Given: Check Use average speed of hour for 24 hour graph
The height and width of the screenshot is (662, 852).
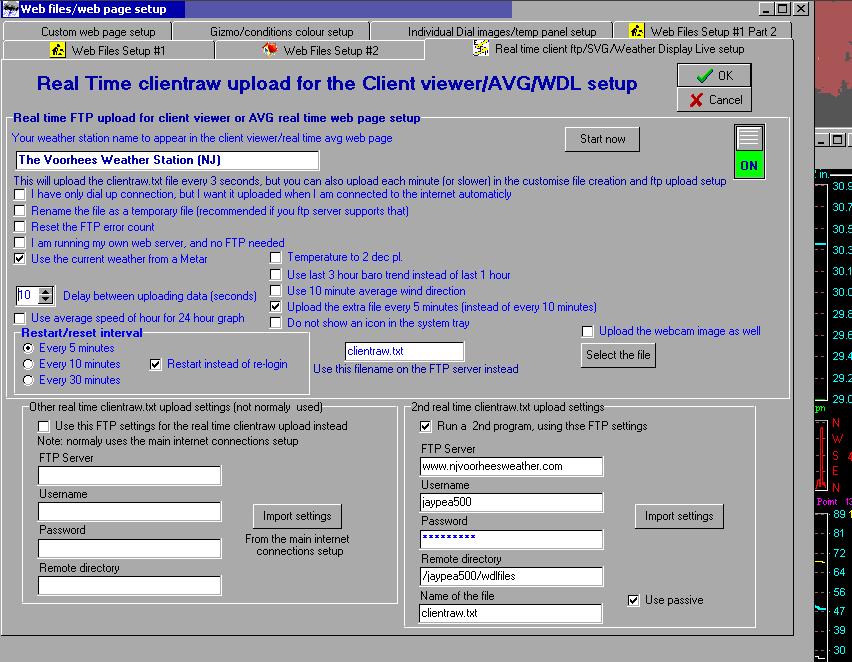Looking at the screenshot, I should coord(20,318).
